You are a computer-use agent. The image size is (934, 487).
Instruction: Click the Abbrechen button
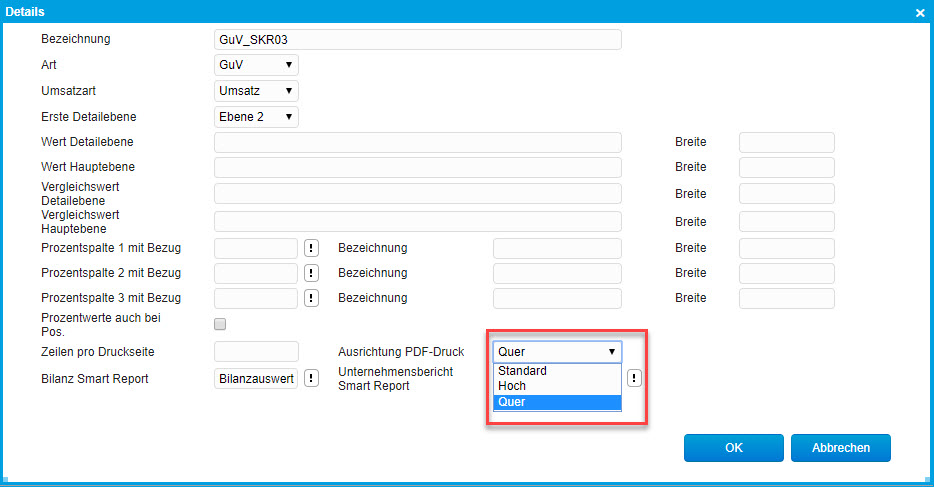pos(840,448)
